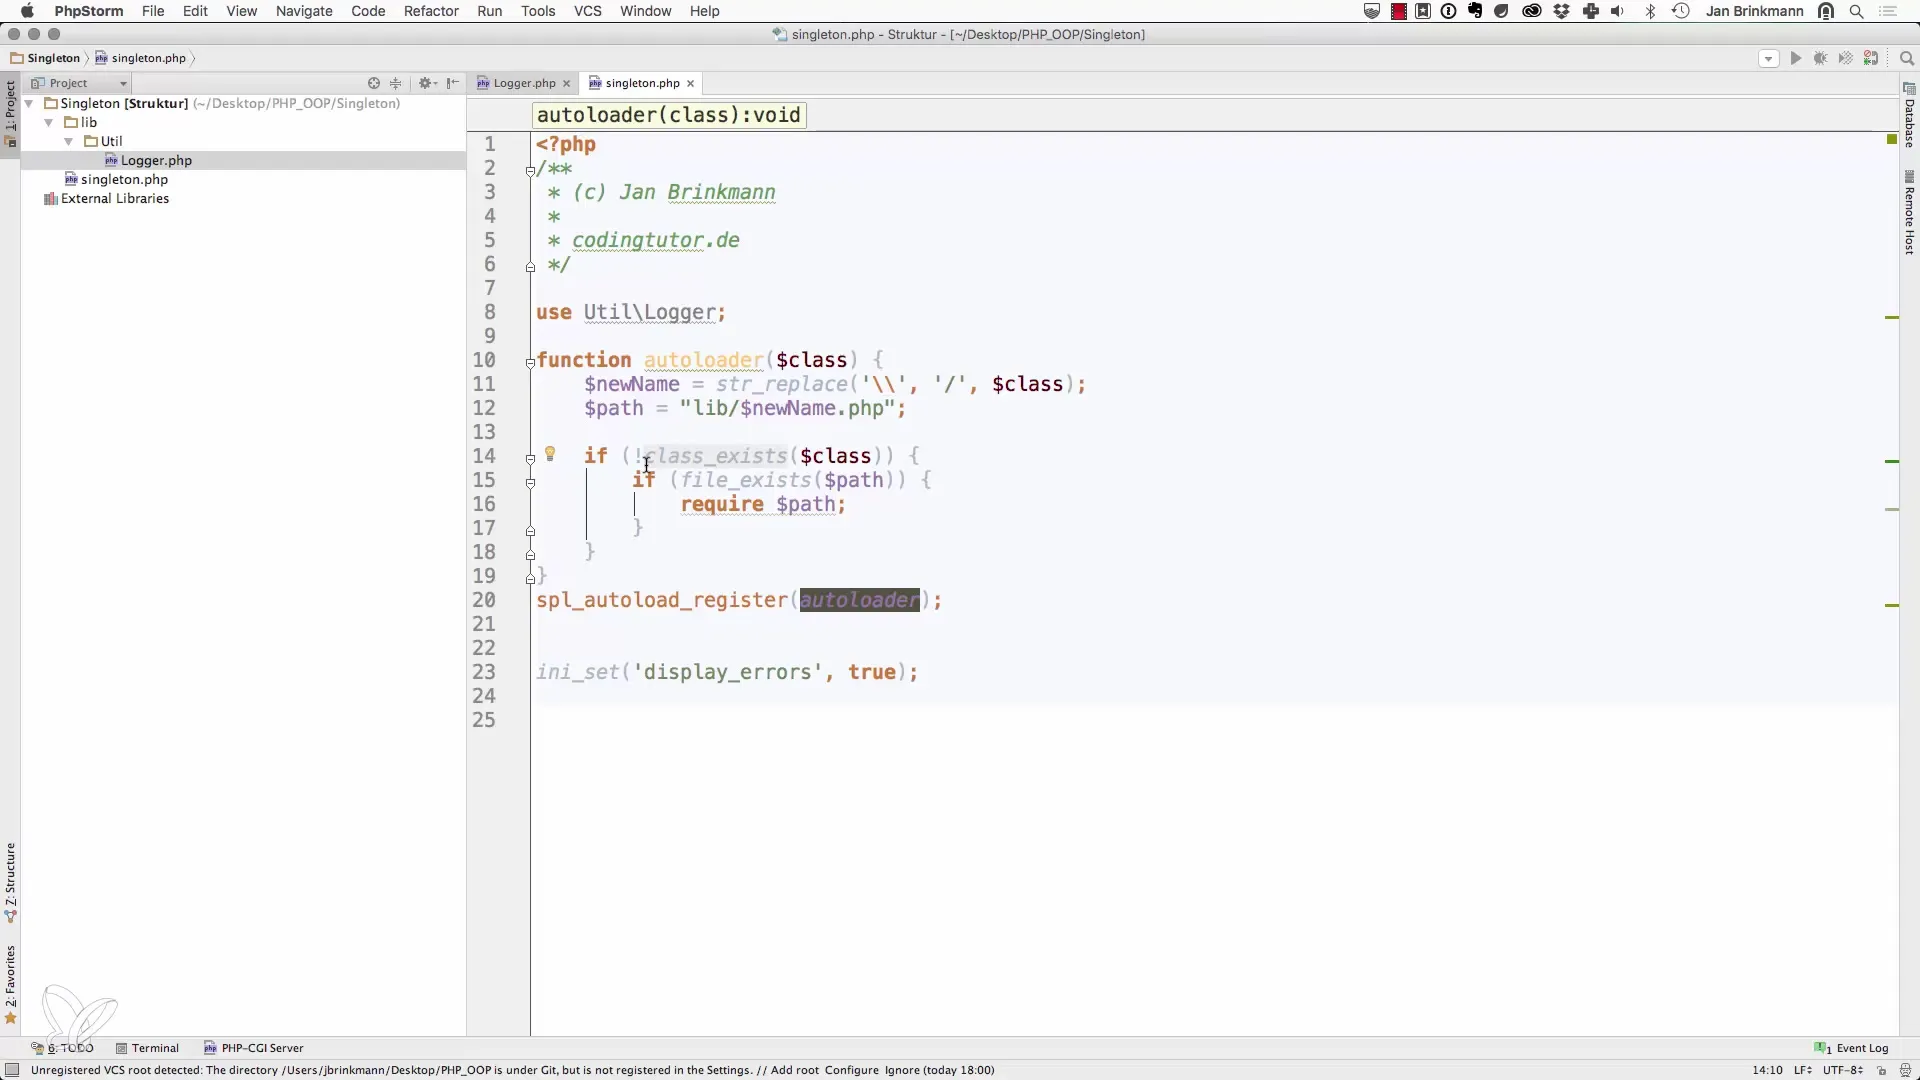The width and height of the screenshot is (1920, 1080).
Task: Toggle the Listen for PHP Debug Connections icon
Action: coord(1871,58)
